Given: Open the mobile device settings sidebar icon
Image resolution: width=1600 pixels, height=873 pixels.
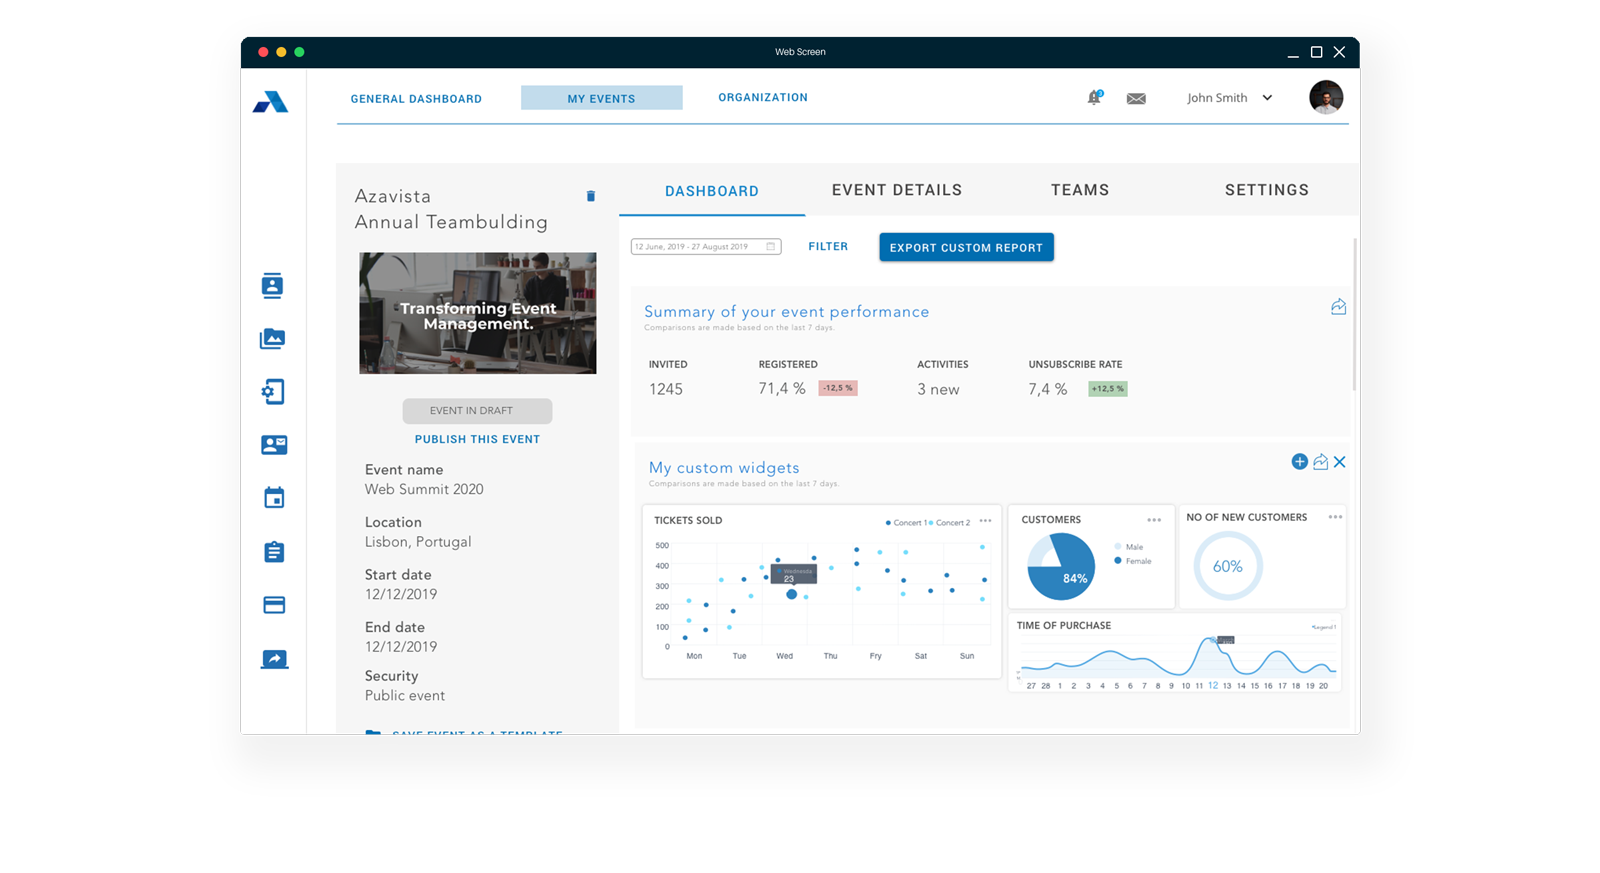Looking at the screenshot, I should (273, 392).
